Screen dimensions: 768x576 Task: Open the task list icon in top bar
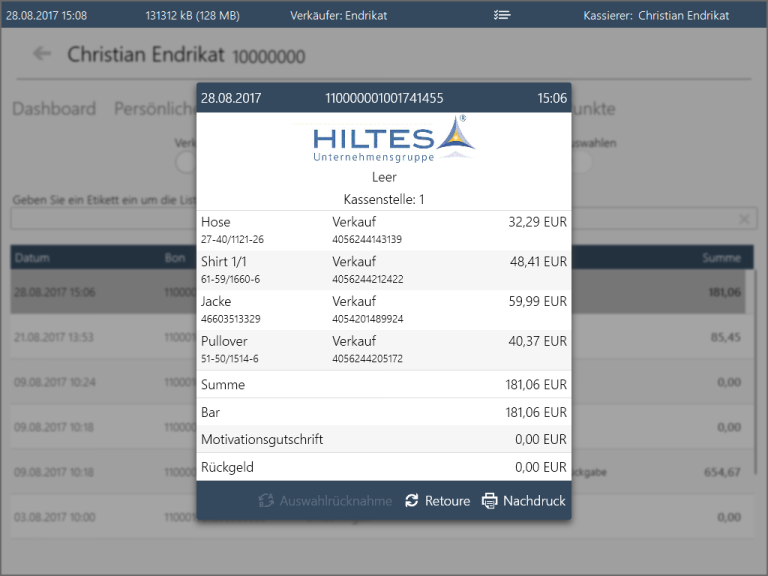tap(502, 15)
